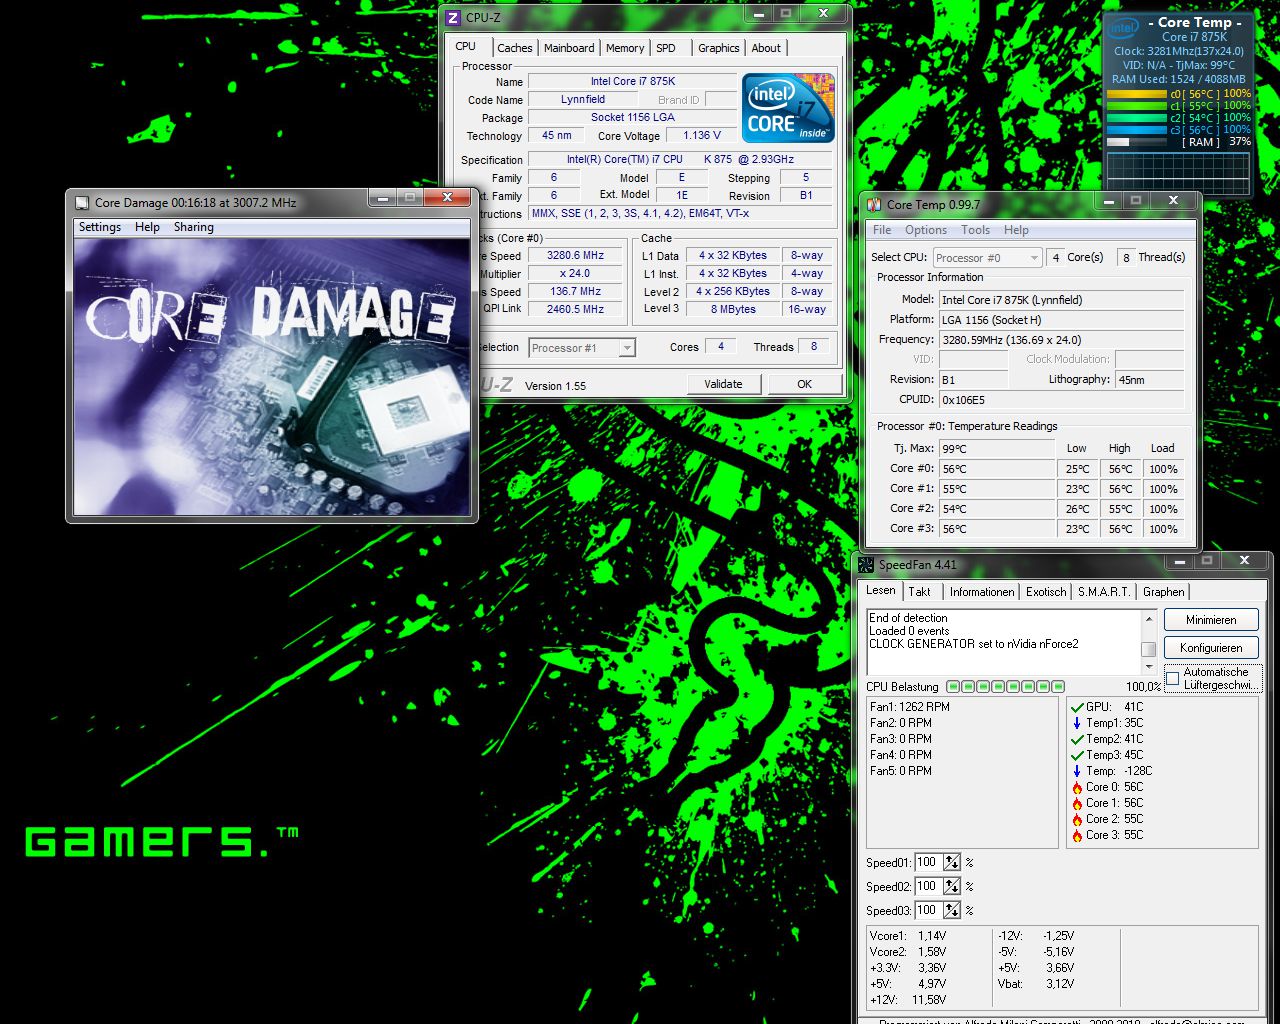This screenshot has width=1280, height=1024.
Task: Open Graphen tab in SpeedFan
Action: pyautogui.click(x=1164, y=592)
